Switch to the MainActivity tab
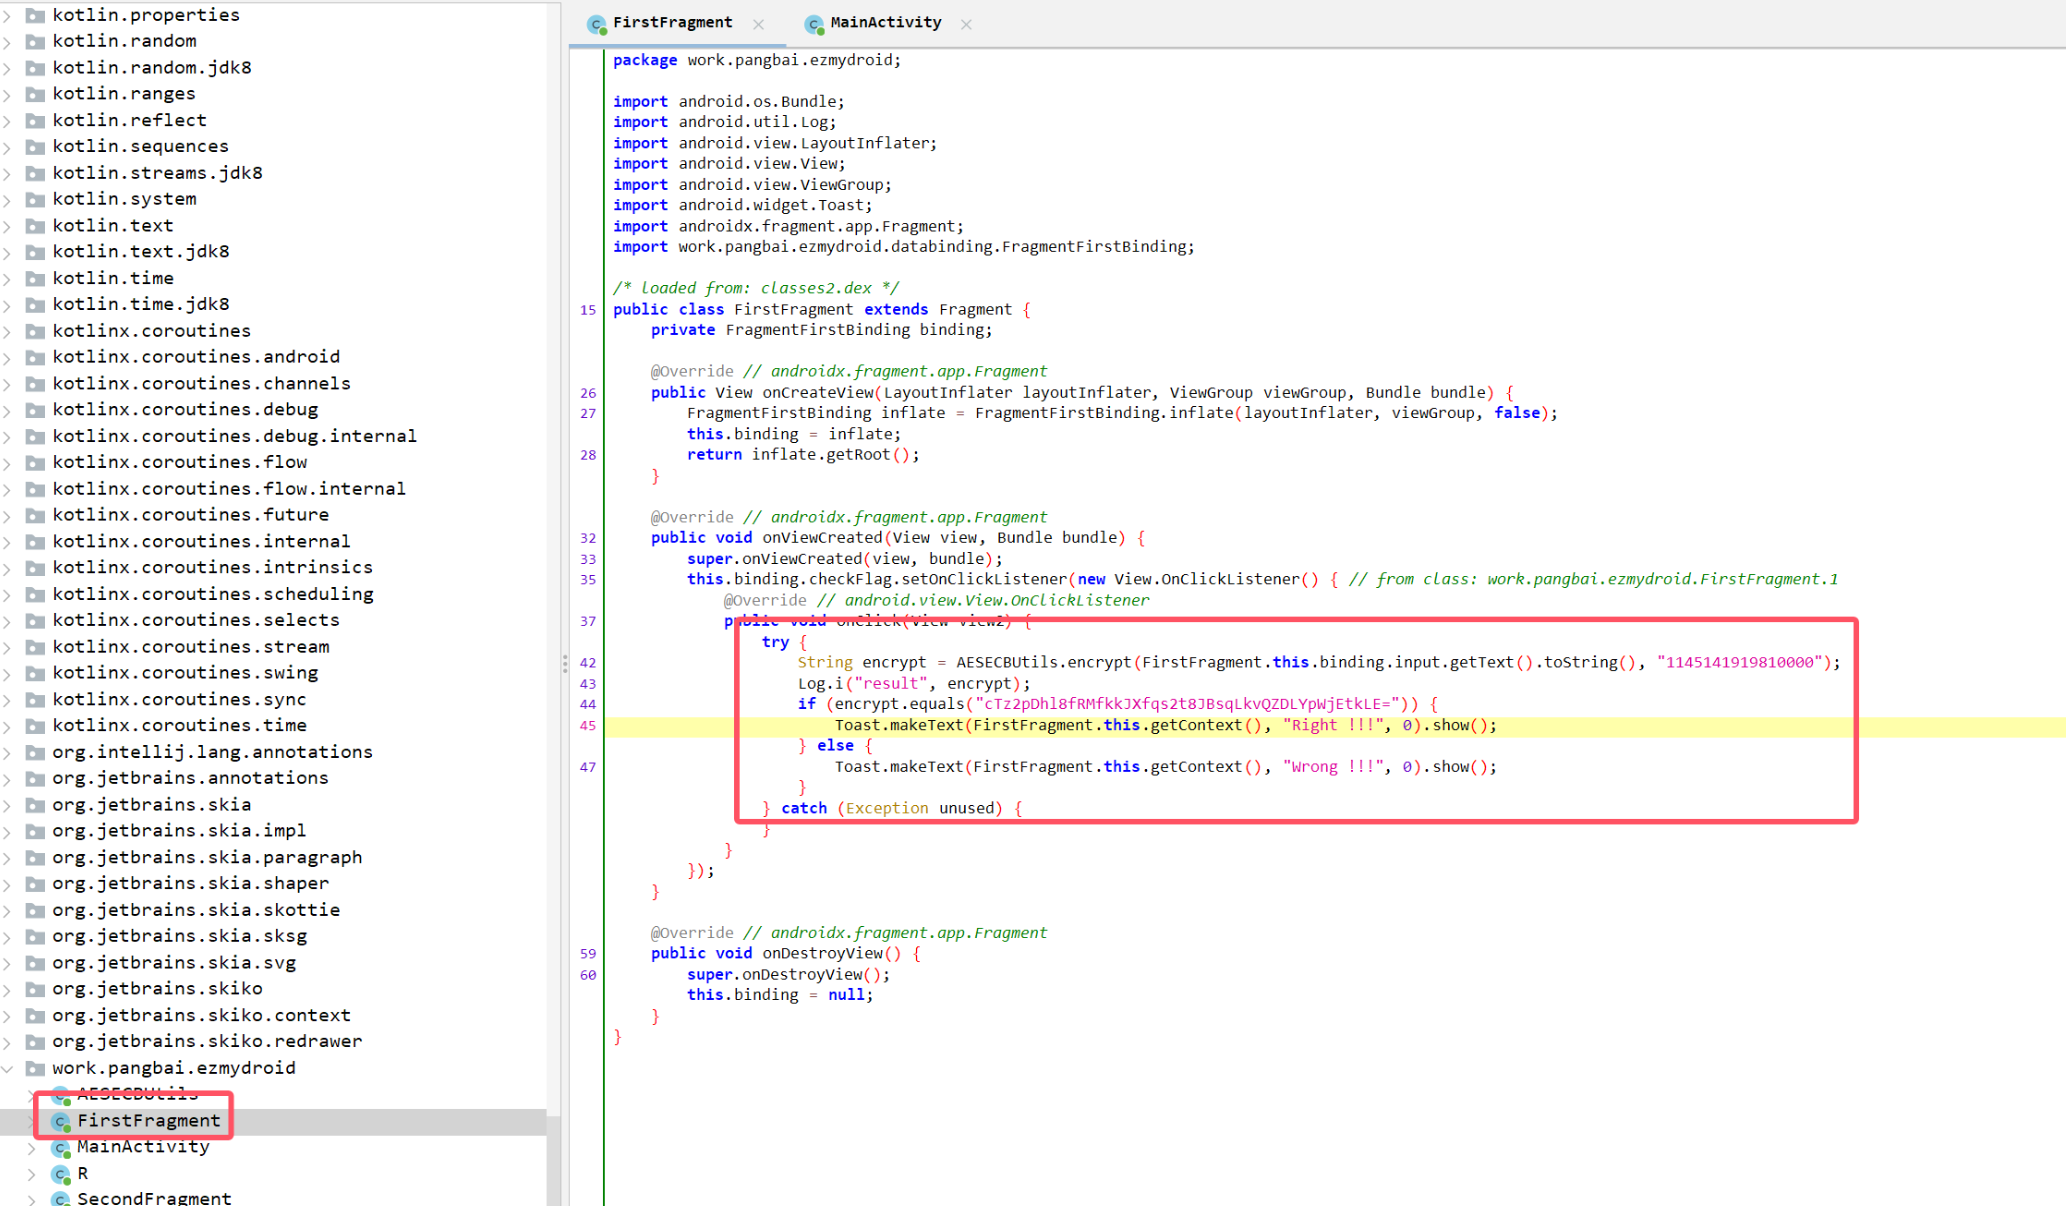The height and width of the screenshot is (1206, 2066). point(885,23)
